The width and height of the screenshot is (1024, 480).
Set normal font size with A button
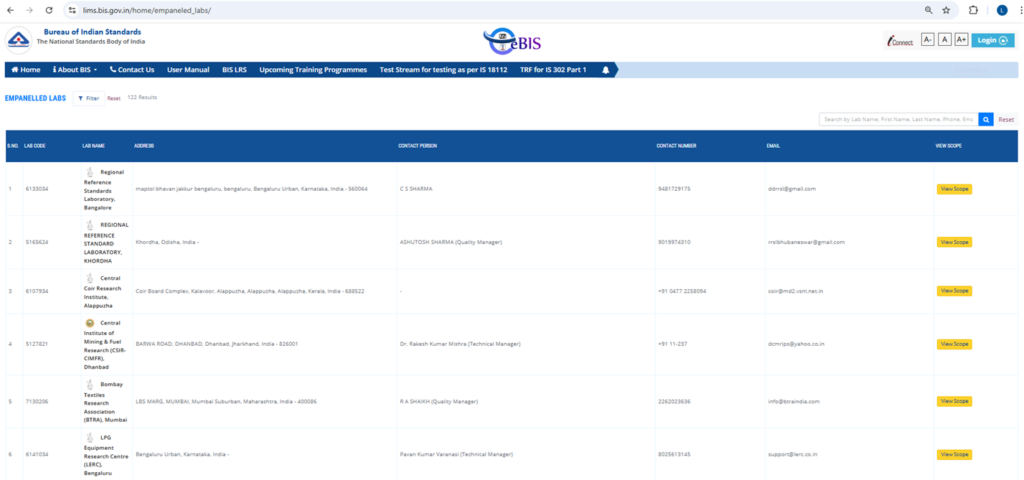(x=944, y=40)
